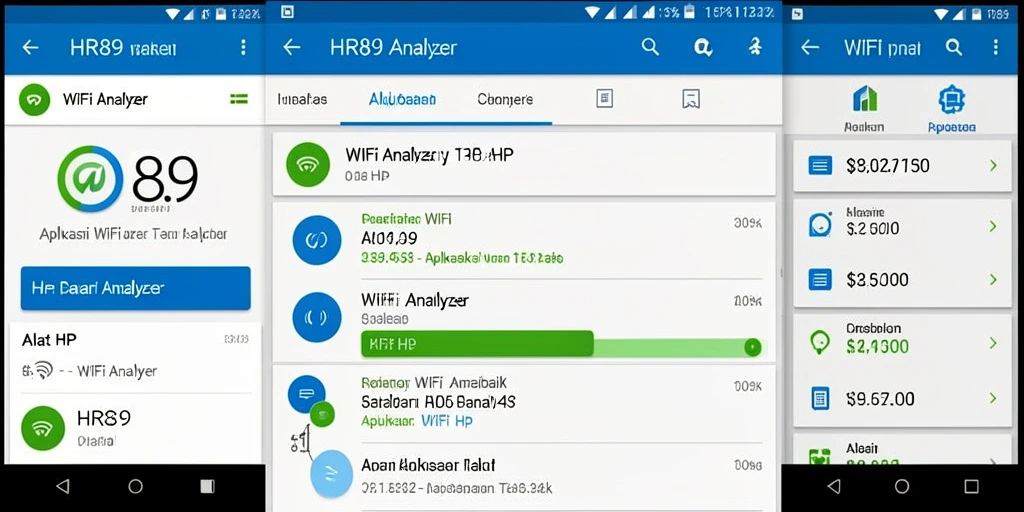Expand the $8.02.7150 row chevron
Viewport: 1024px width, 512px height.
993,165
